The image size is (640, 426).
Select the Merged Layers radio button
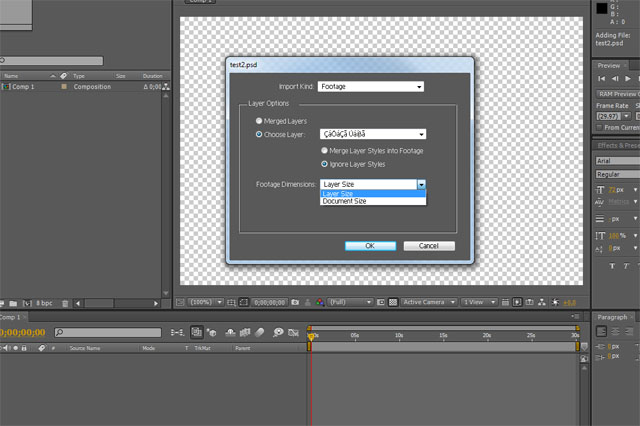(259, 121)
